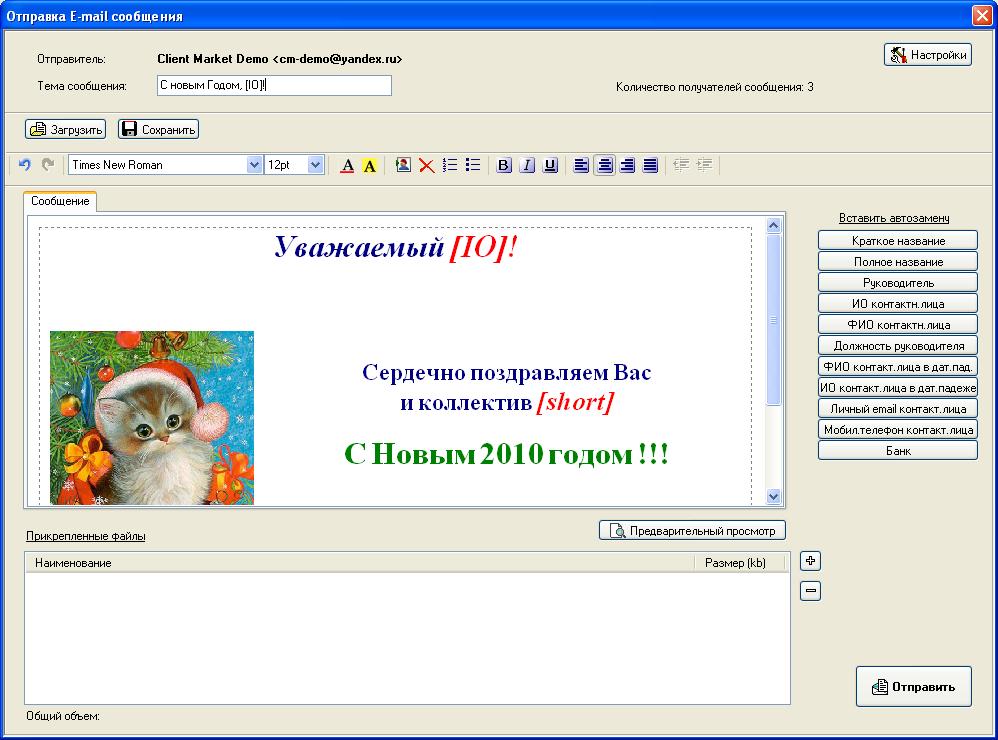Click the Сохранить button

click(158, 129)
